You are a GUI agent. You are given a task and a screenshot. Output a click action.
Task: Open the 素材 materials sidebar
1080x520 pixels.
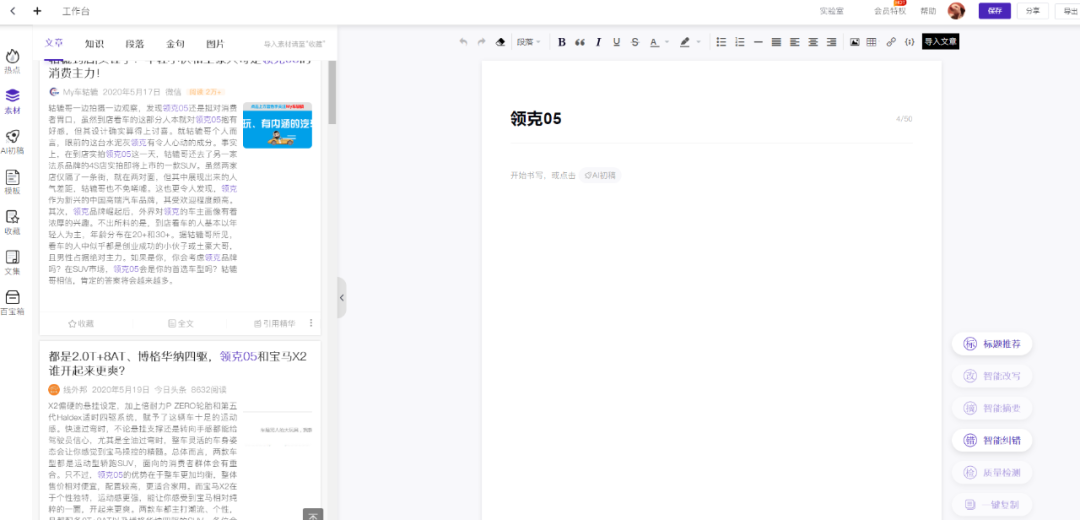click(x=12, y=101)
